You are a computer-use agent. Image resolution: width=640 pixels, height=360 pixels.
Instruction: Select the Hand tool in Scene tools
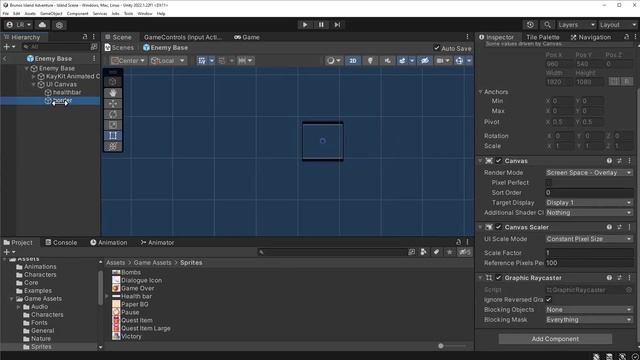coord(113,93)
